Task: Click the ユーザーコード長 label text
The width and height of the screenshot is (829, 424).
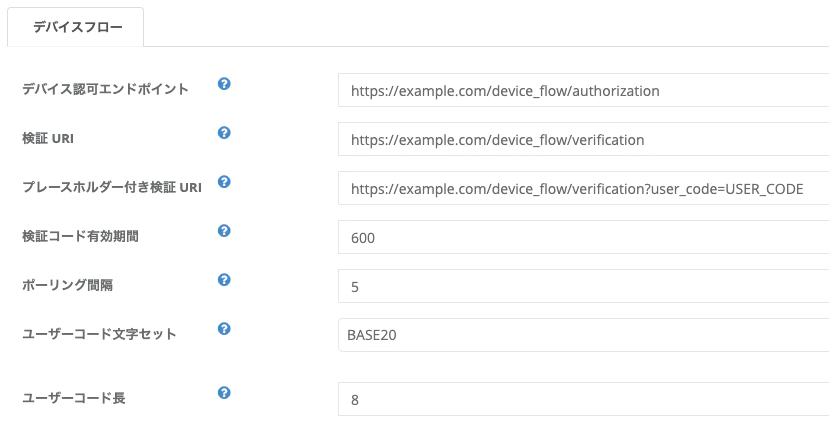Action: (x=73, y=398)
